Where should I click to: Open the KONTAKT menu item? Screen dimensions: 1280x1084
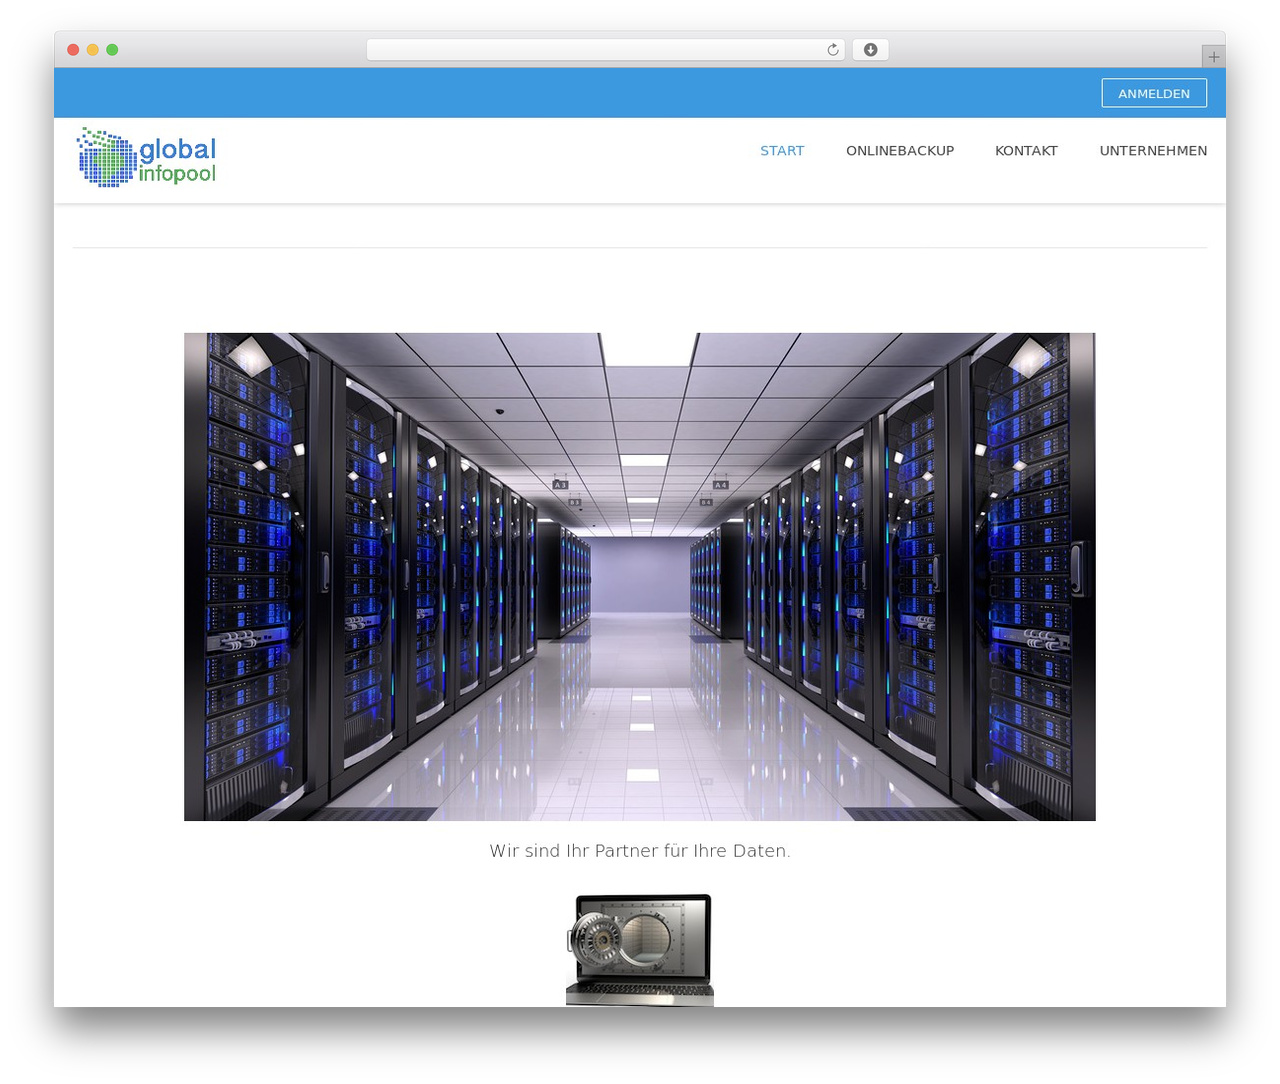tap(1026, 151)
